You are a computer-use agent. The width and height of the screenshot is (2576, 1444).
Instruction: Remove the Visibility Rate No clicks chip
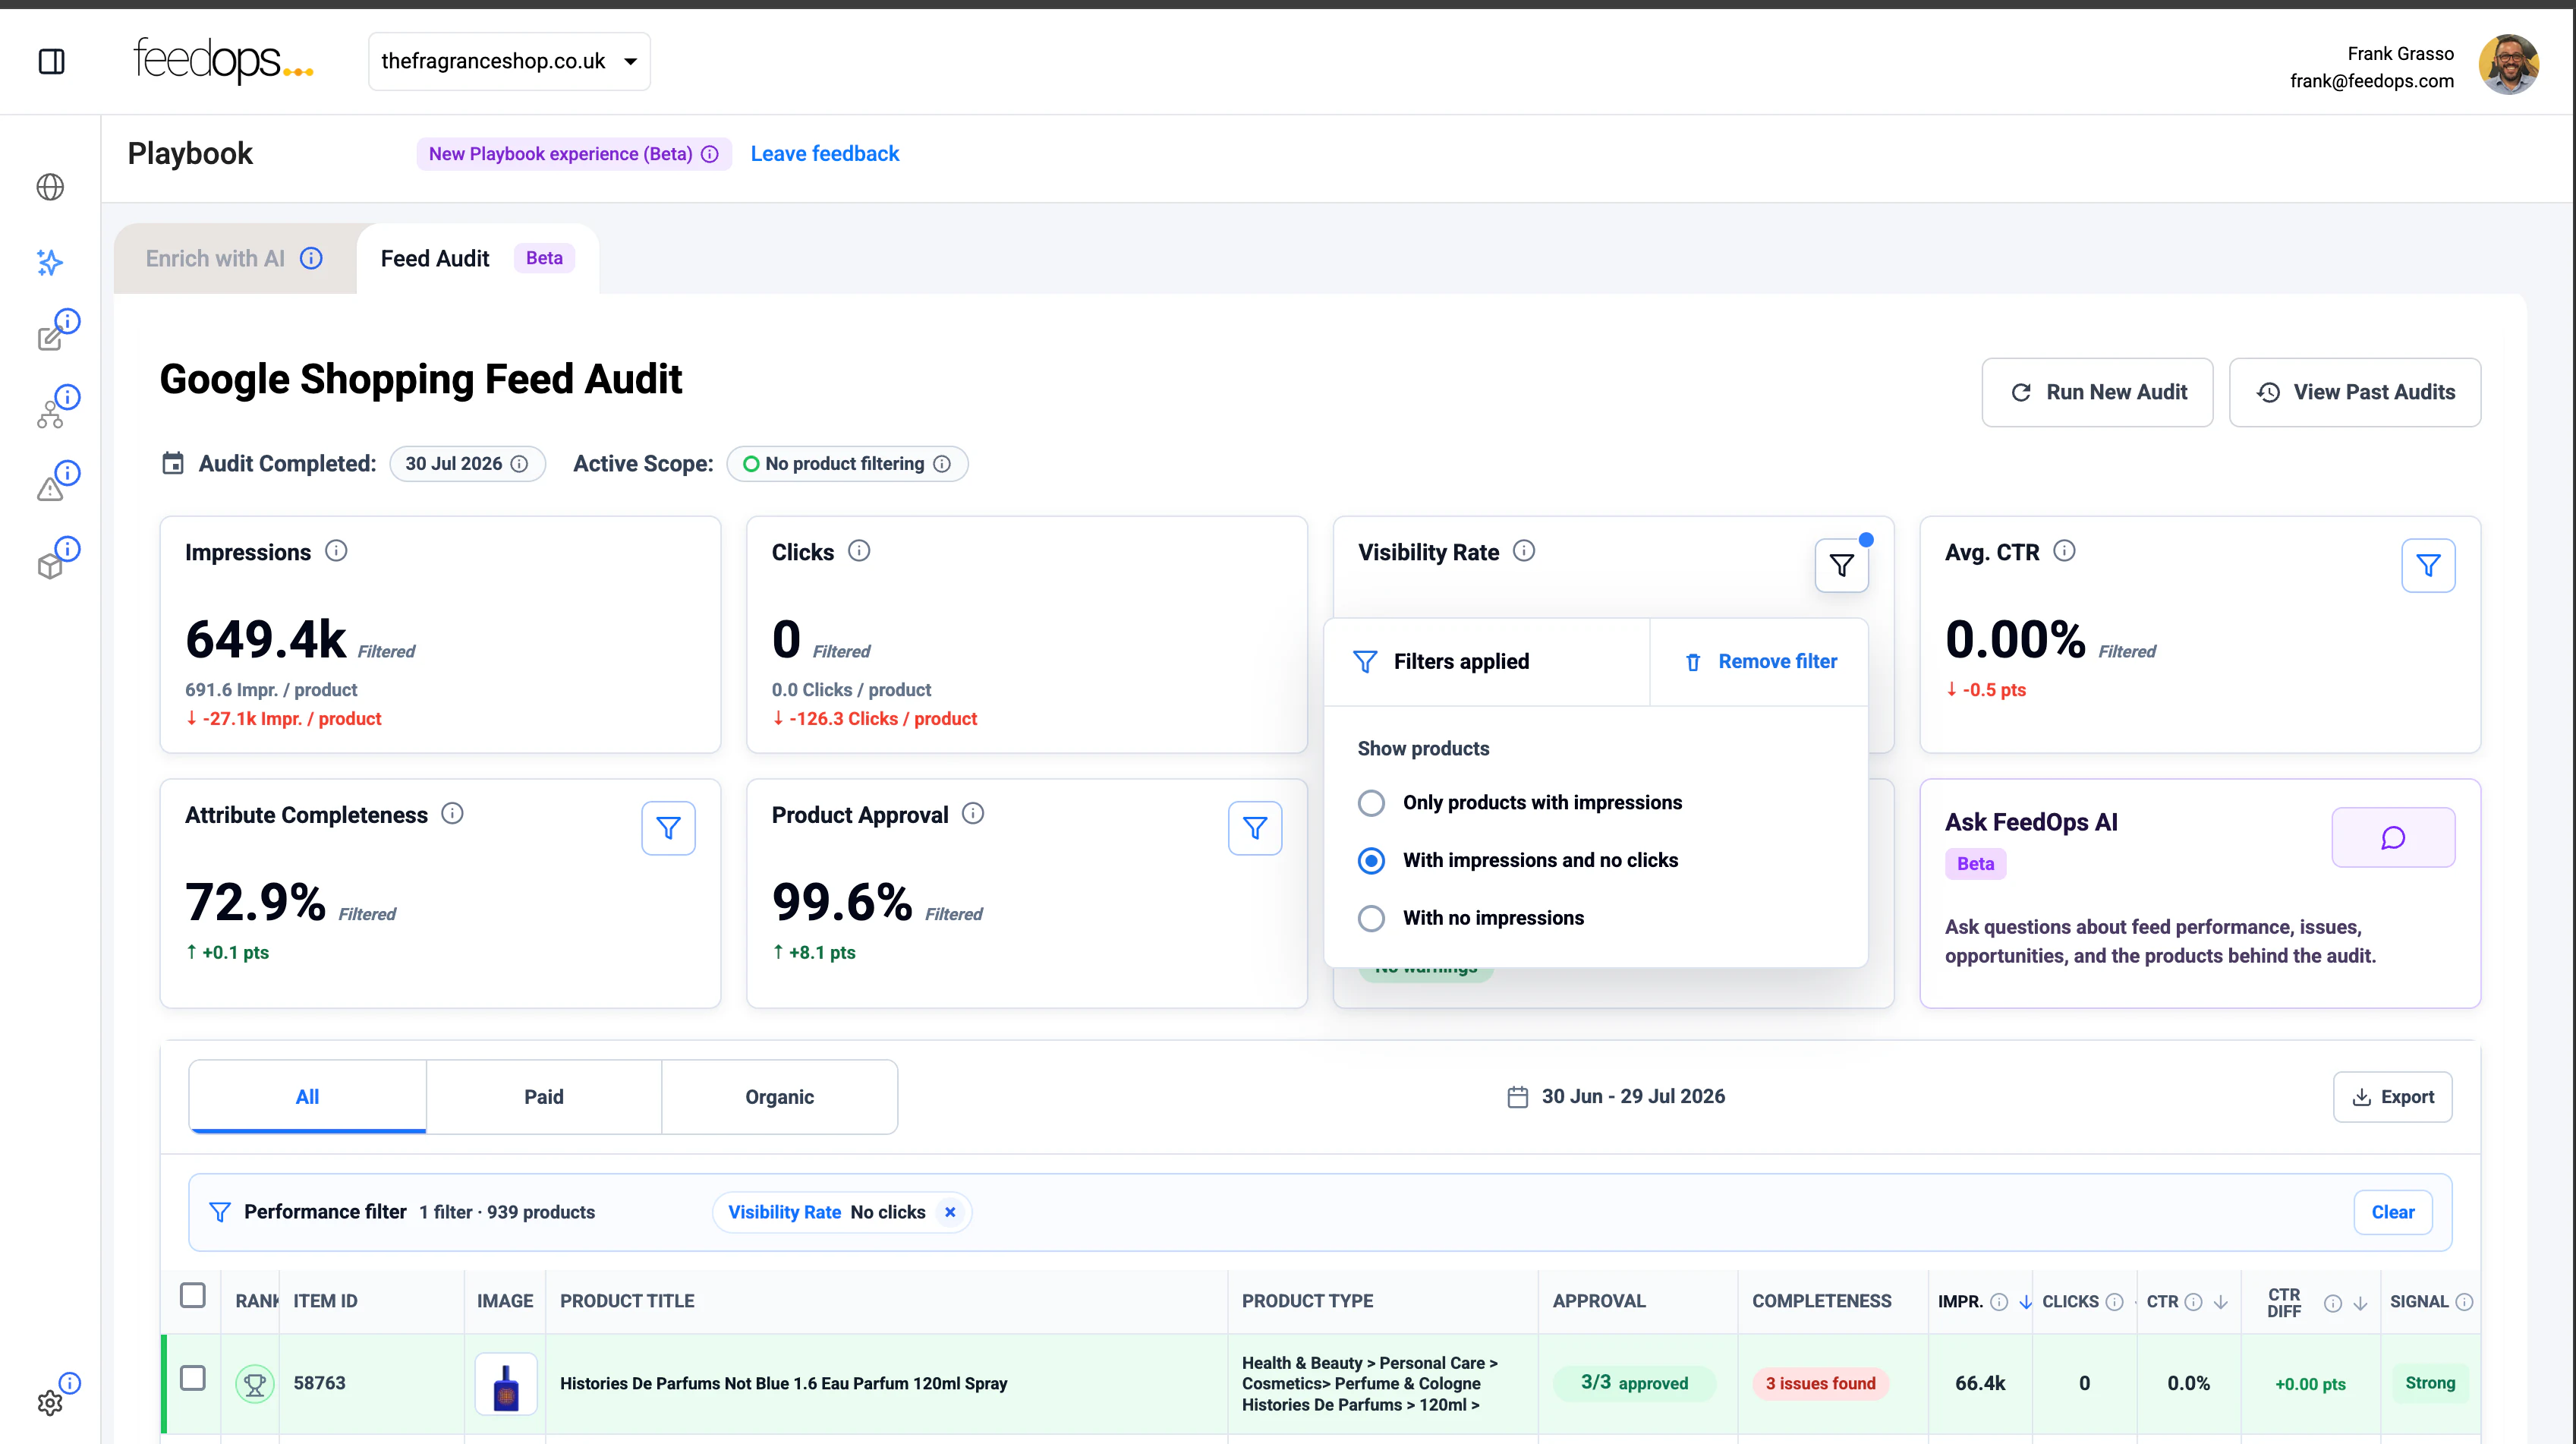950,1212
